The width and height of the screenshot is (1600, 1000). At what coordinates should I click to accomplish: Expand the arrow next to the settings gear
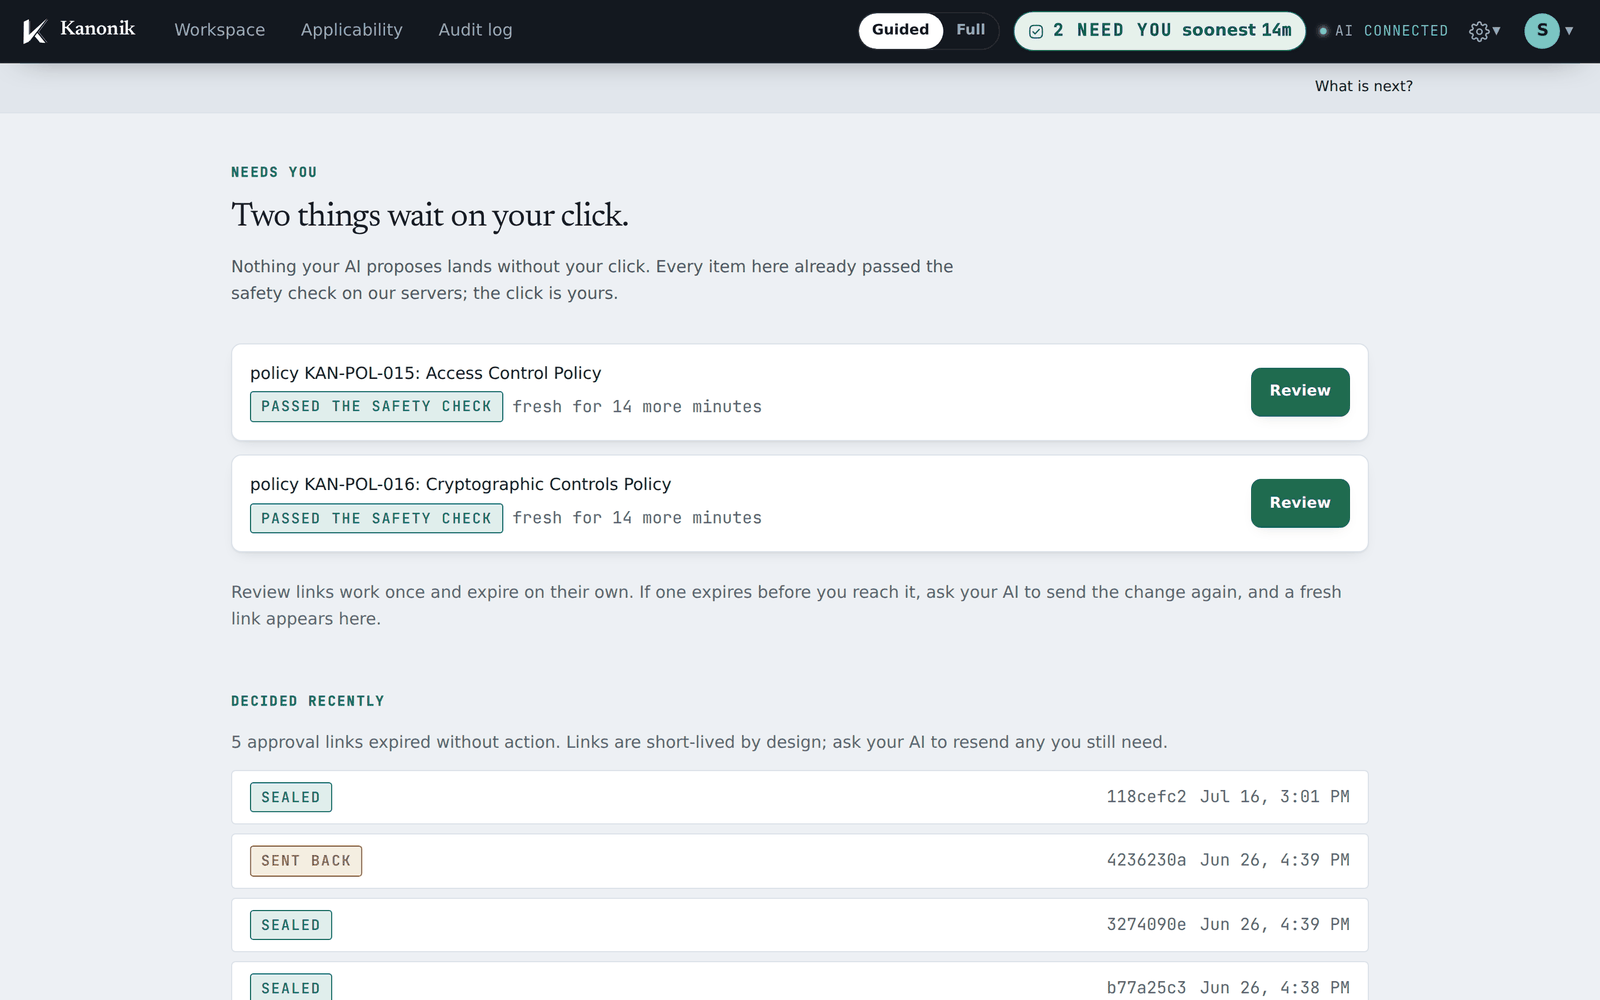1496,31
